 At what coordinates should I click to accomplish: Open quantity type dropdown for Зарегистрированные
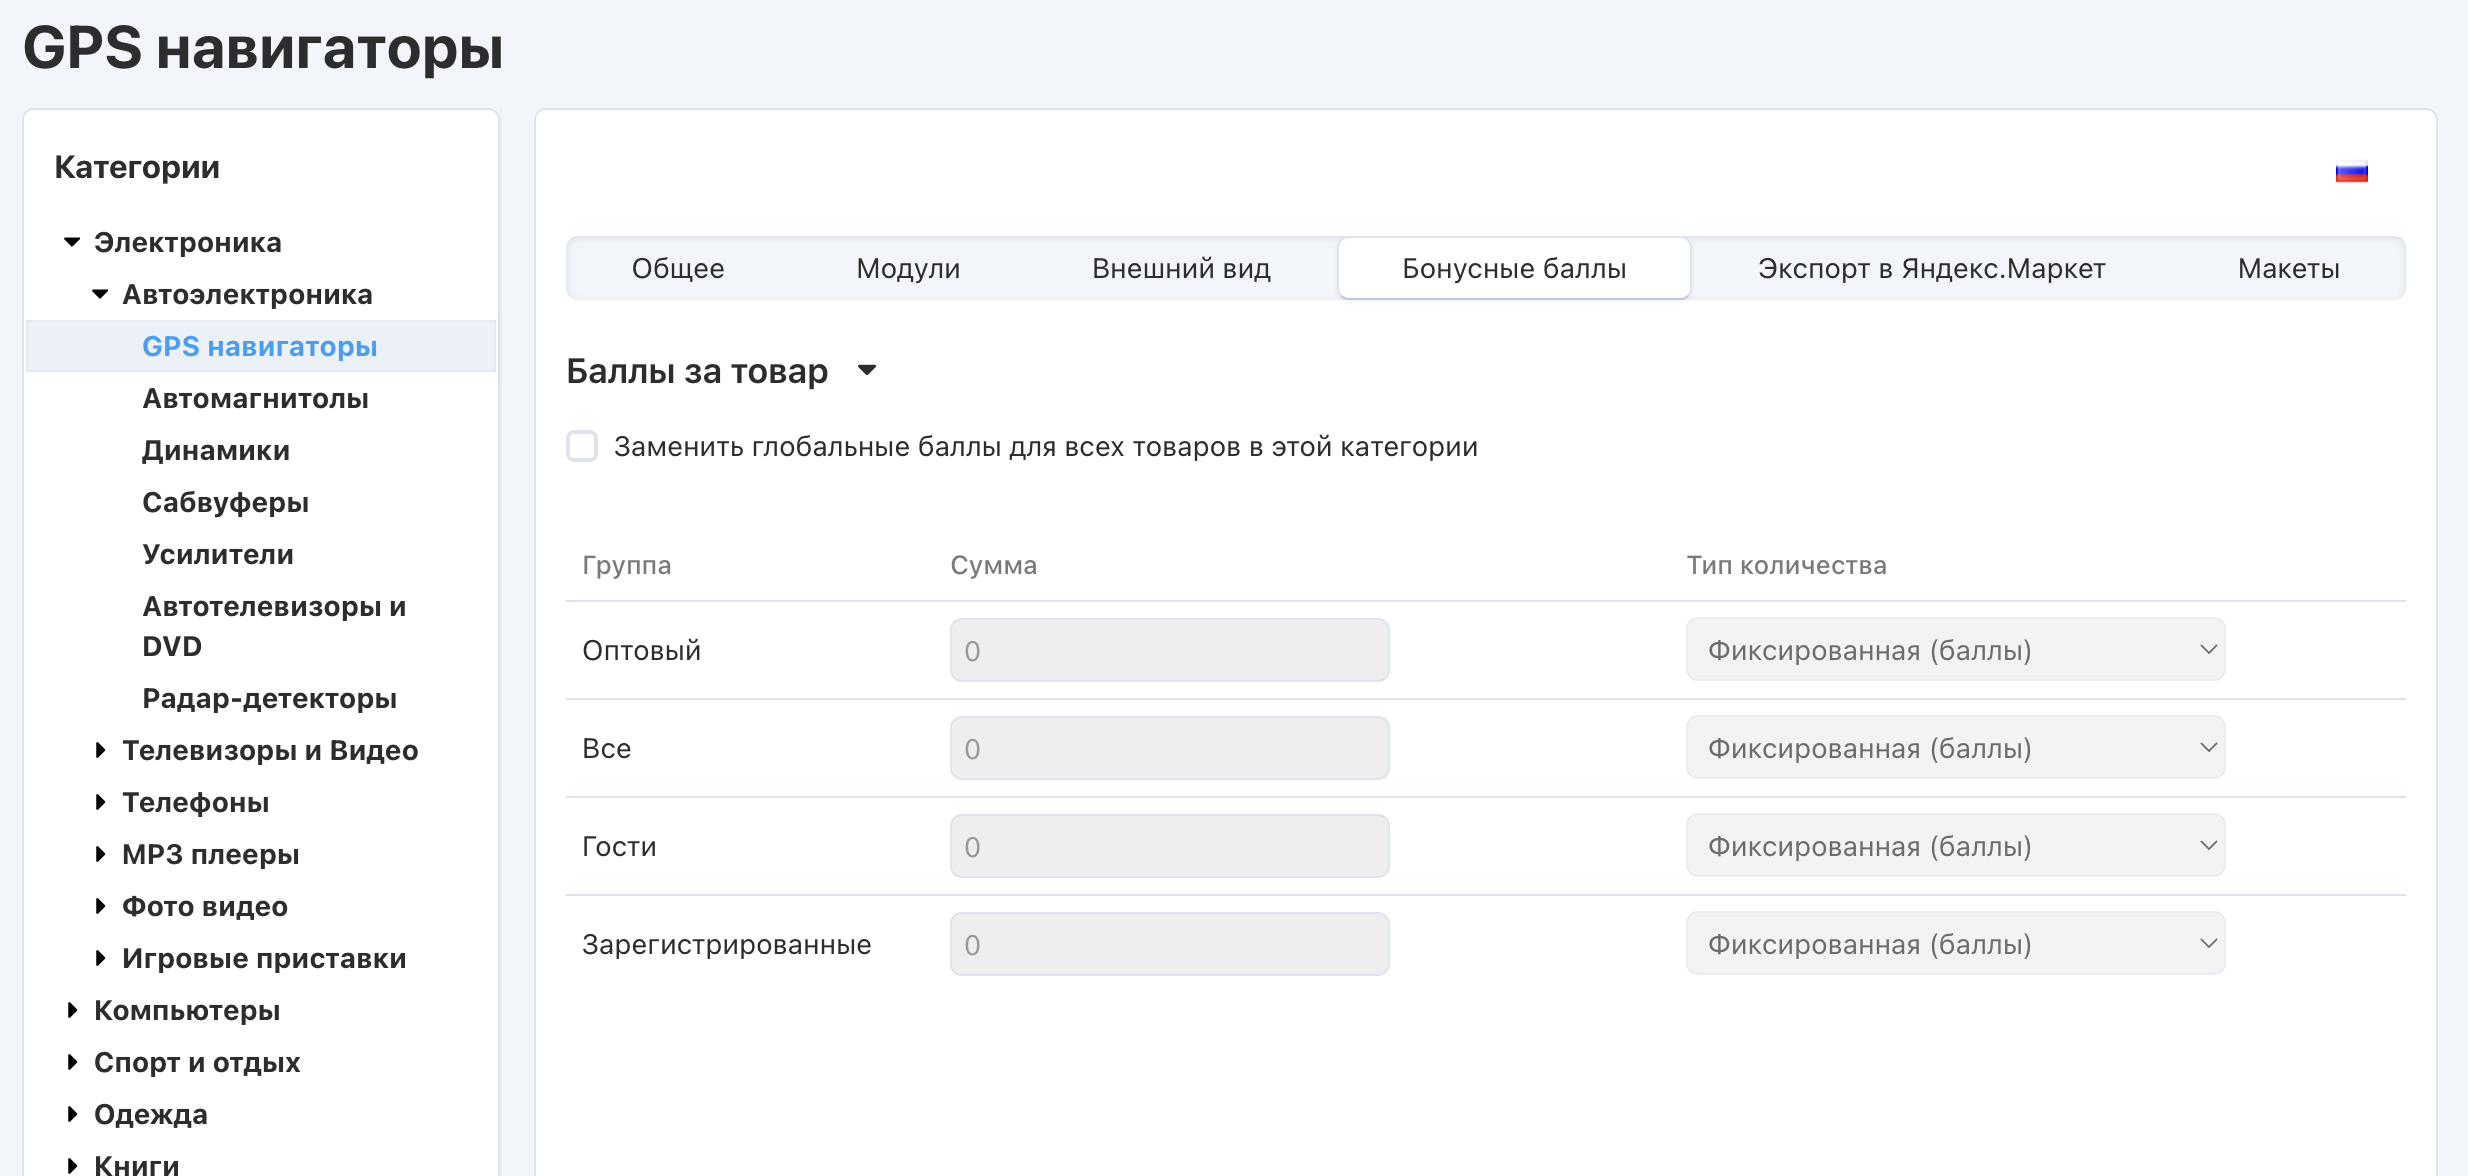tap(1955, 944)
